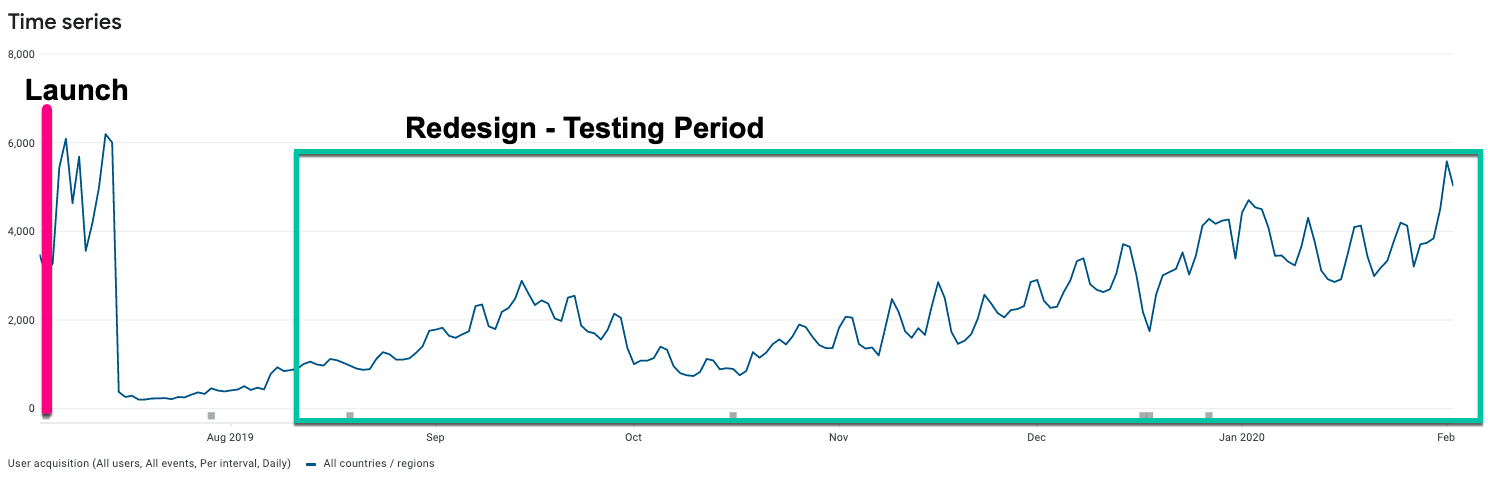
Task: Click the Redesign - Testing Period label
Action: pyautogui.click(x=584, y=128)
